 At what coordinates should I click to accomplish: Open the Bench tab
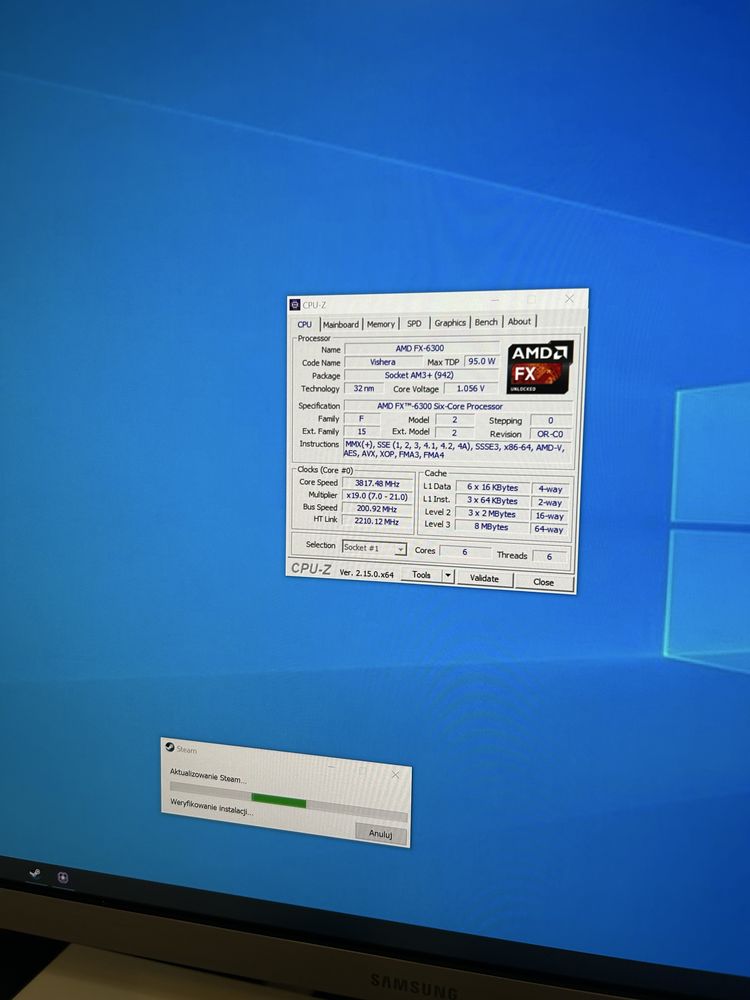(x=486, y=322)
